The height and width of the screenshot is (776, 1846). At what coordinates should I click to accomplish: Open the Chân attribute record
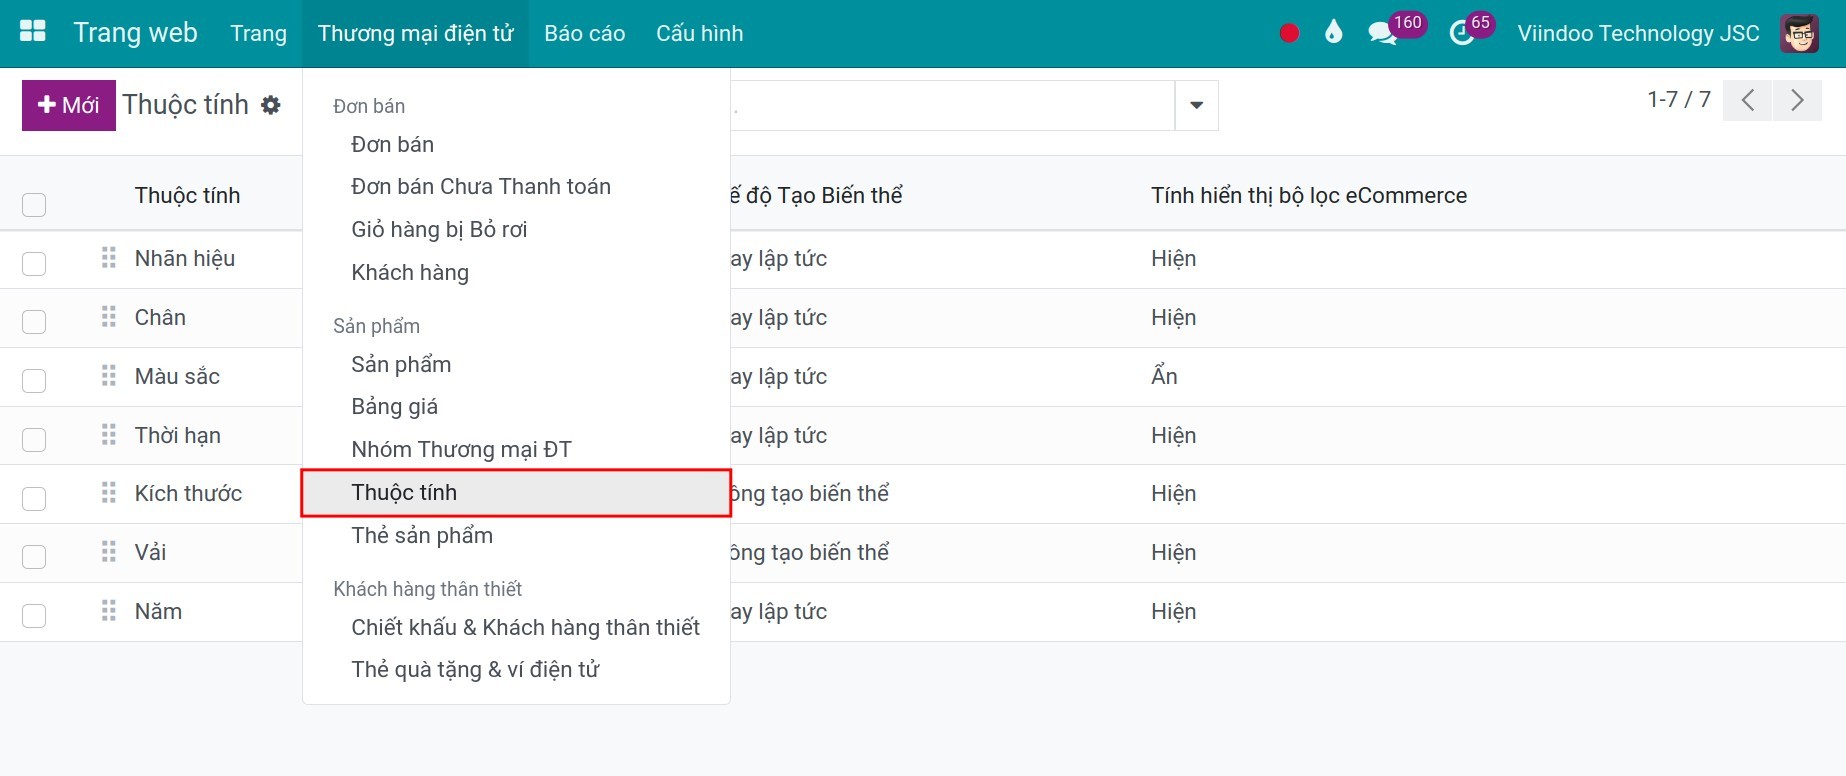point(160,317)
